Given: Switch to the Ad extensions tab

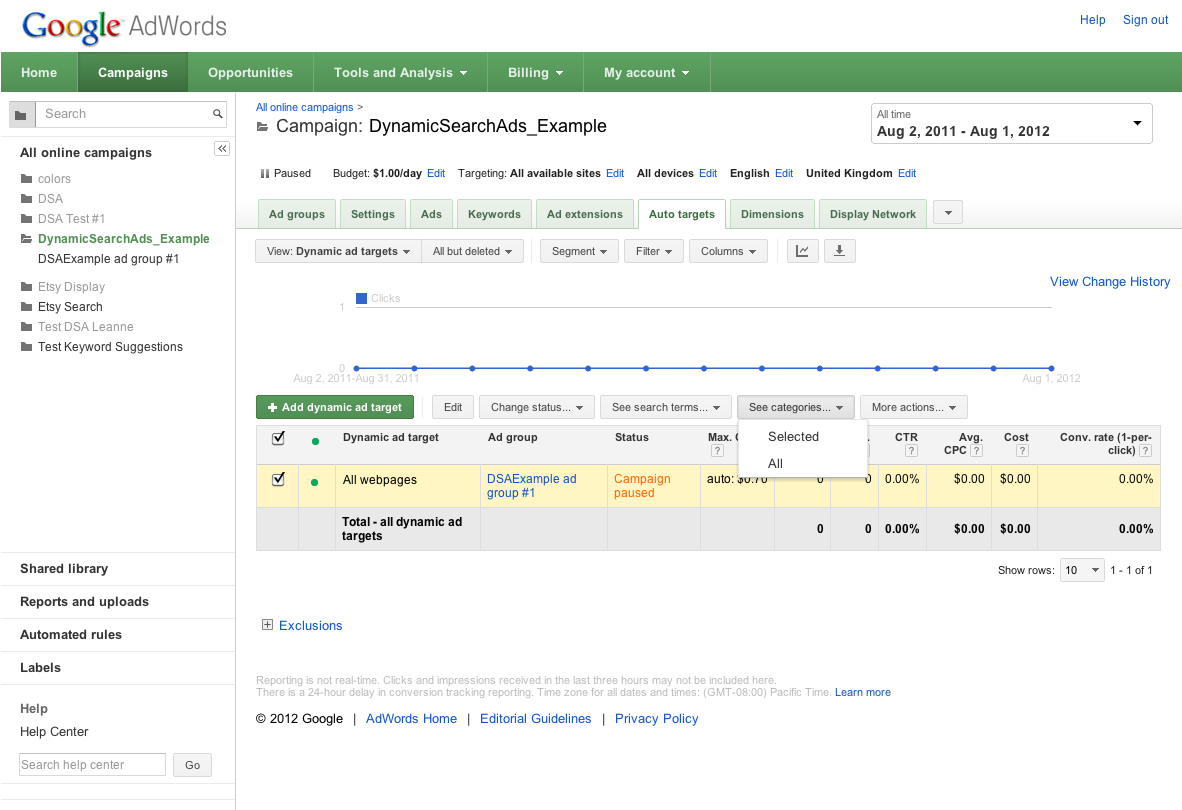Looking at the screenshot, I should 585,214.
